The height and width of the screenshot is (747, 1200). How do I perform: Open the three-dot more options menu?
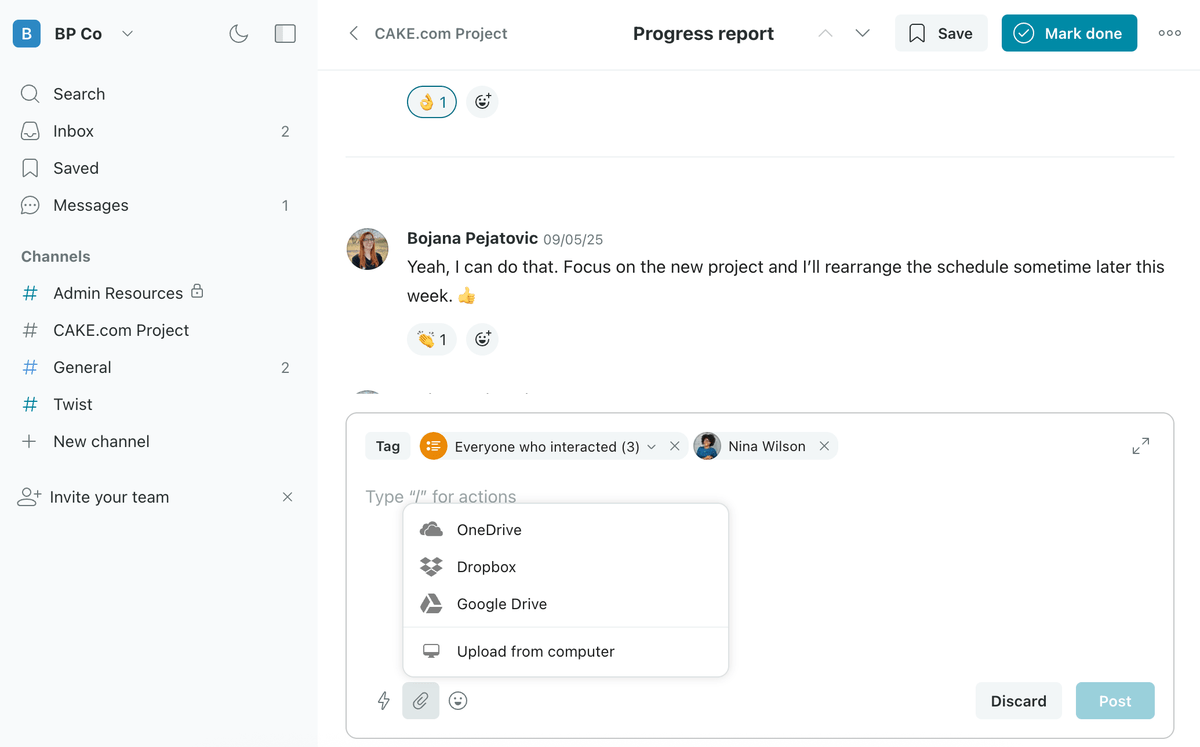click(x=1169, y=33)
